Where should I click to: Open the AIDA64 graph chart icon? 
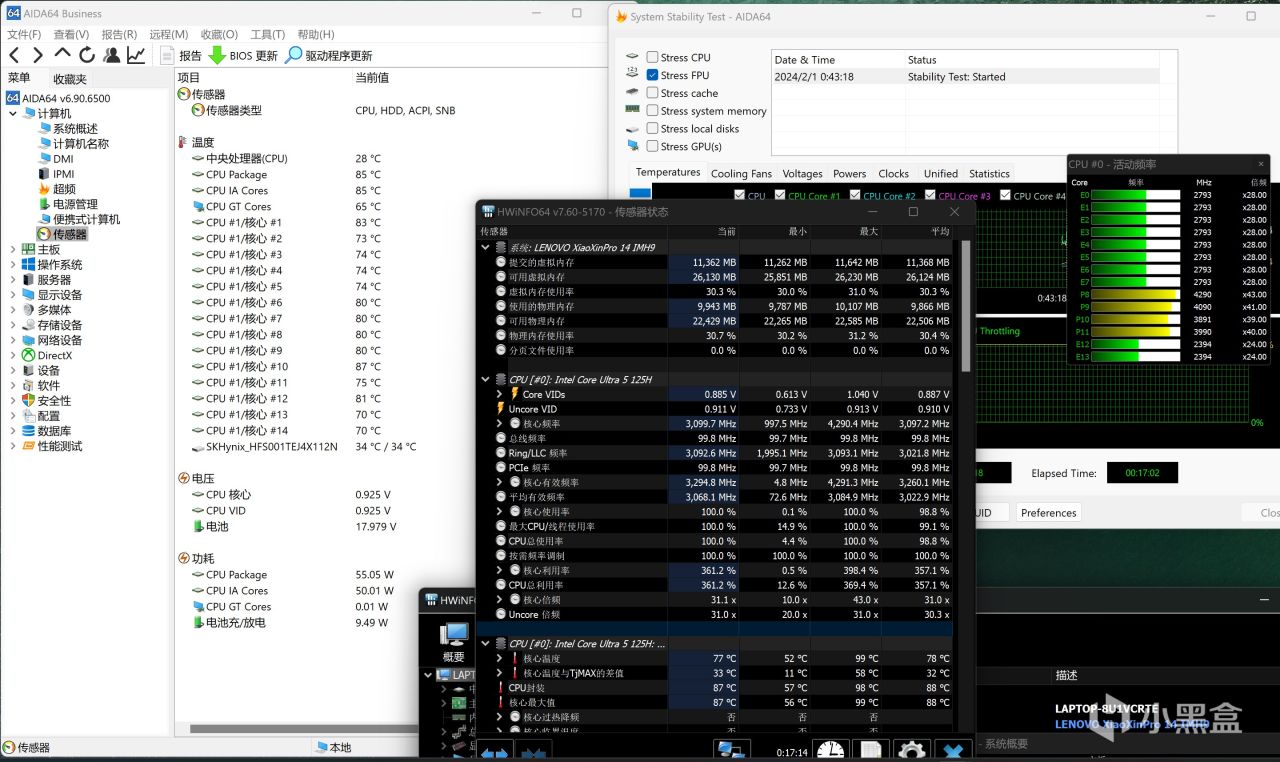[x=137, y=55]
